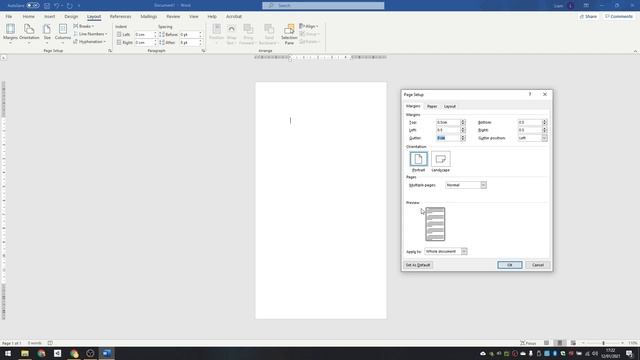Viewport: 640px width, 360px height.
Task: Switch to the References ribbon tab
Action: (120, 16)
